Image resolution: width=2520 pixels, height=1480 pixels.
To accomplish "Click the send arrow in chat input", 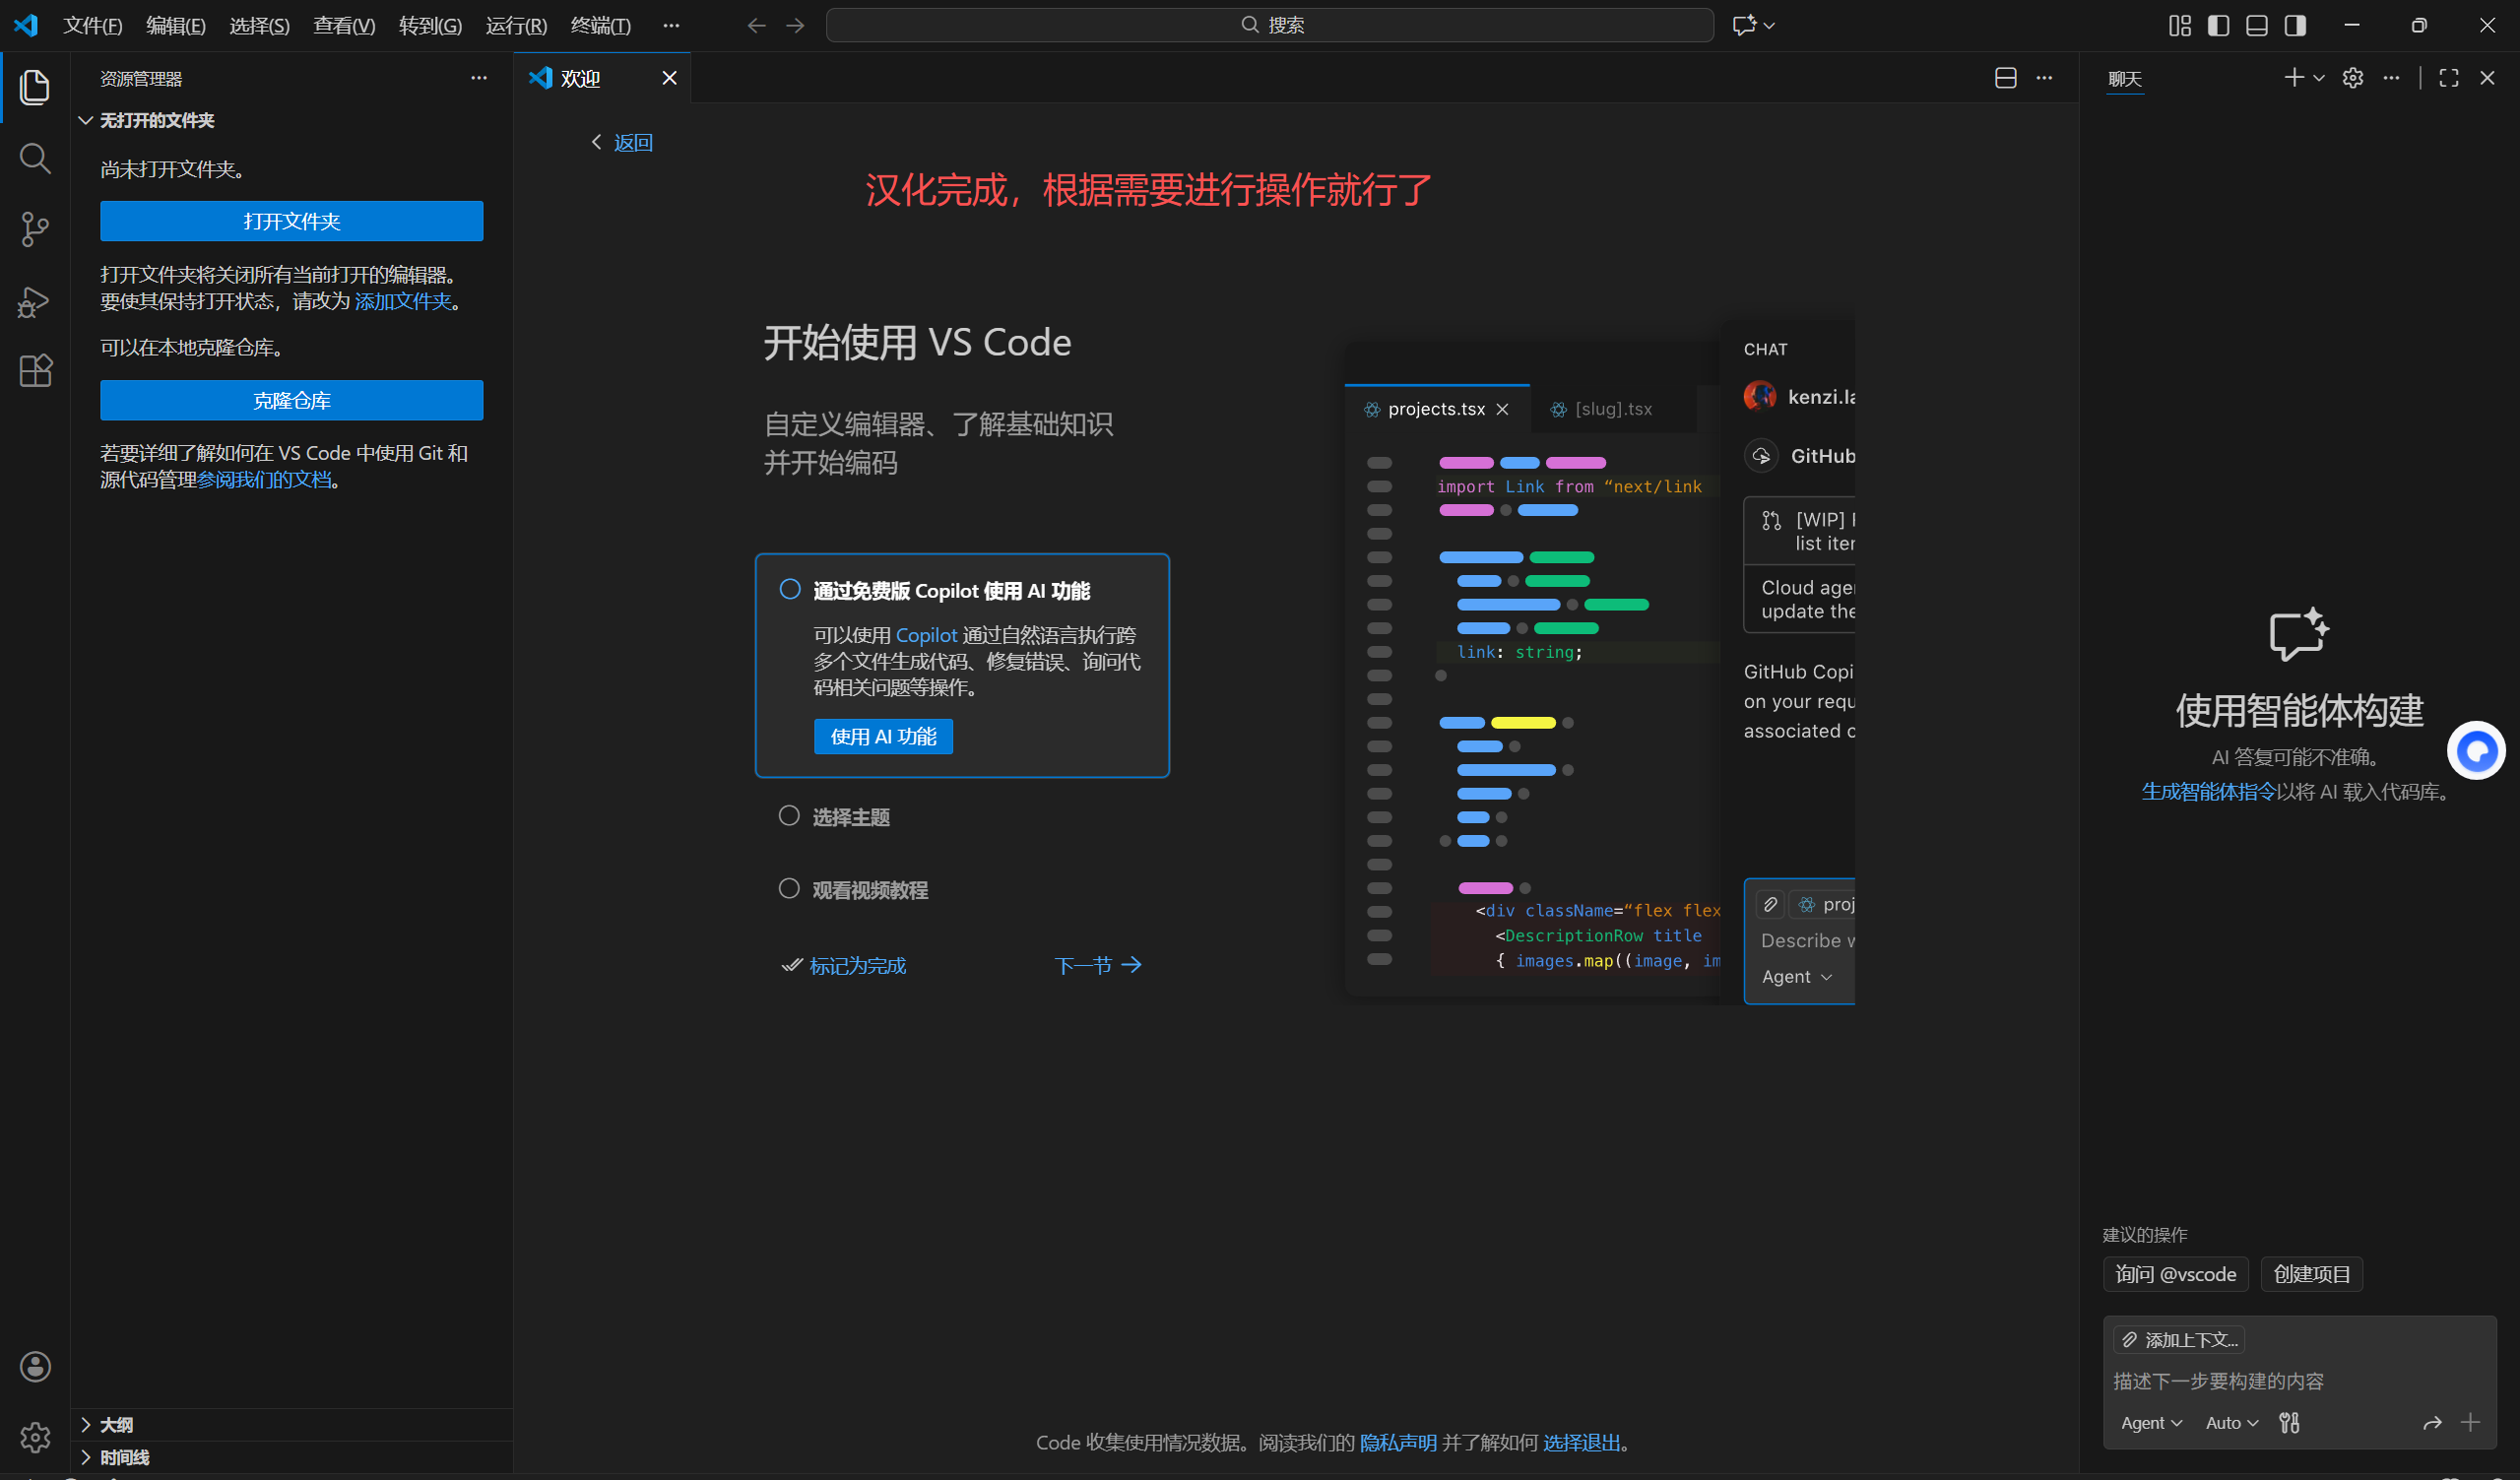I will pyautogui.click(x=2432, y=1422).
